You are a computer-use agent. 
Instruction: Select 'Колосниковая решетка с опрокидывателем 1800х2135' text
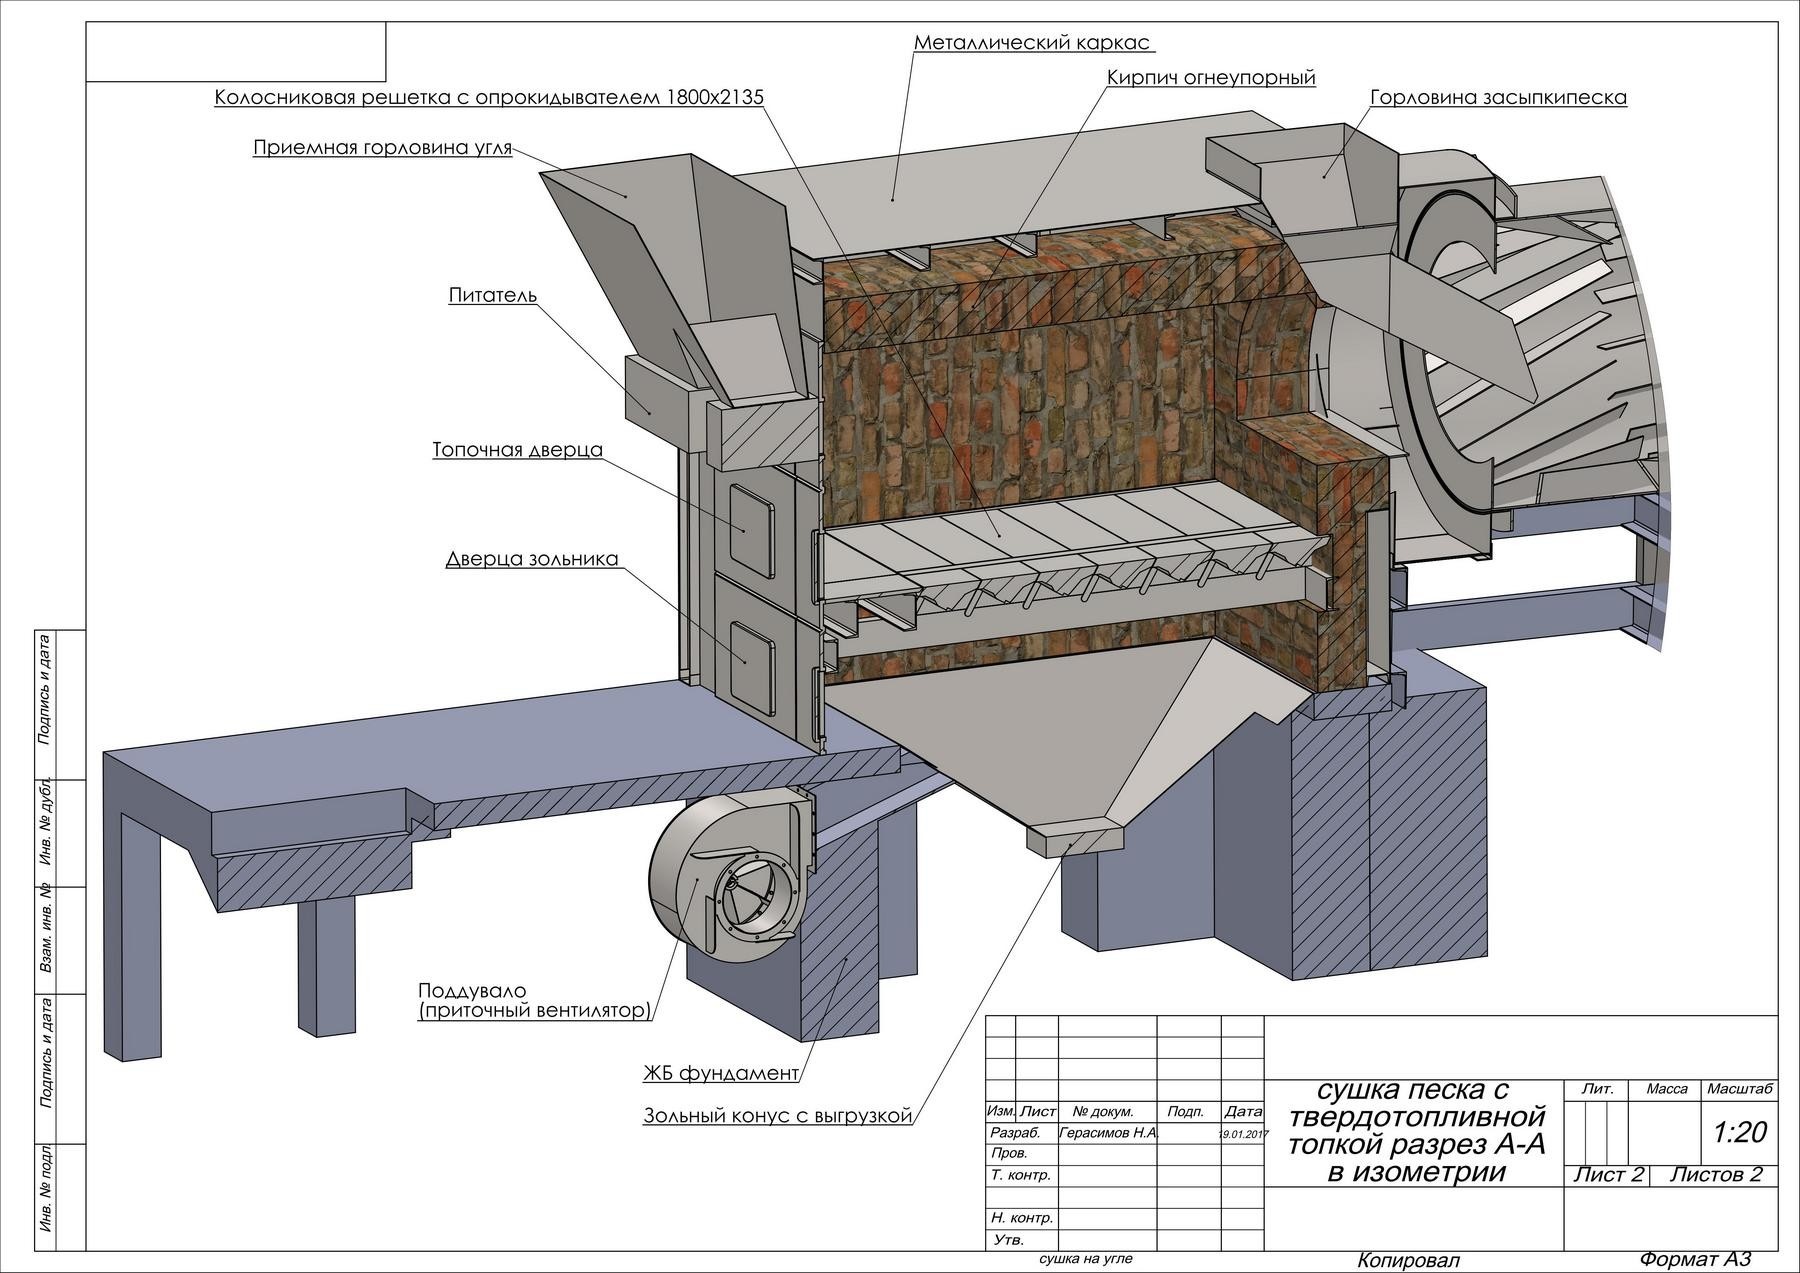[489, 97]
